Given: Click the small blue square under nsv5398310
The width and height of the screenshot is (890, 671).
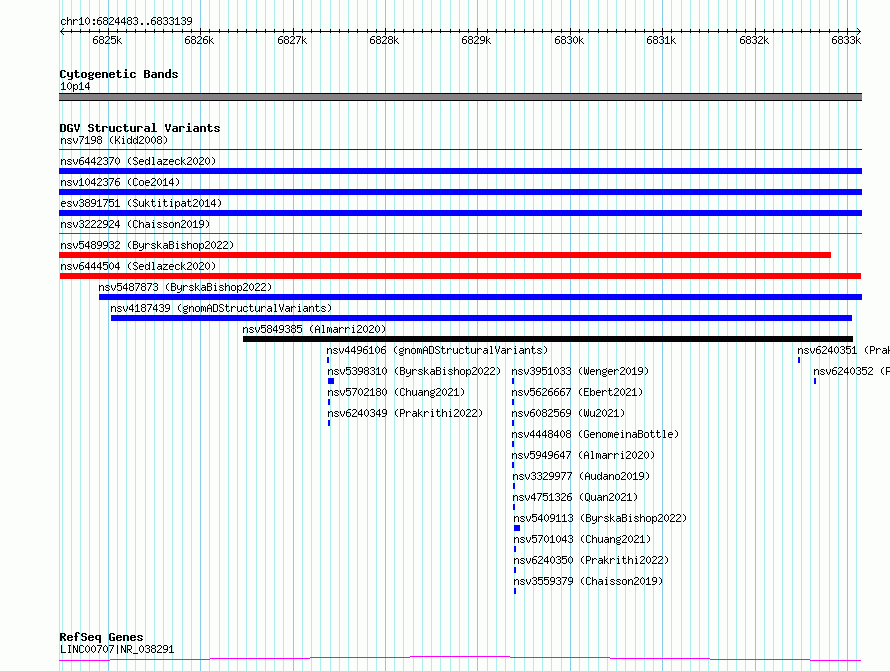Looking at the screenshot, I should (331, 381).
